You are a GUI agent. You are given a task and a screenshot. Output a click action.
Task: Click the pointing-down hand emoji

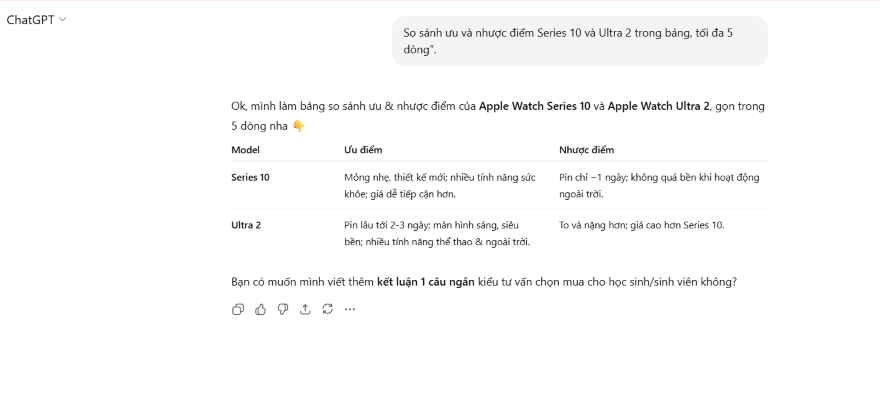pyautogui.click(x=298, y=126)
